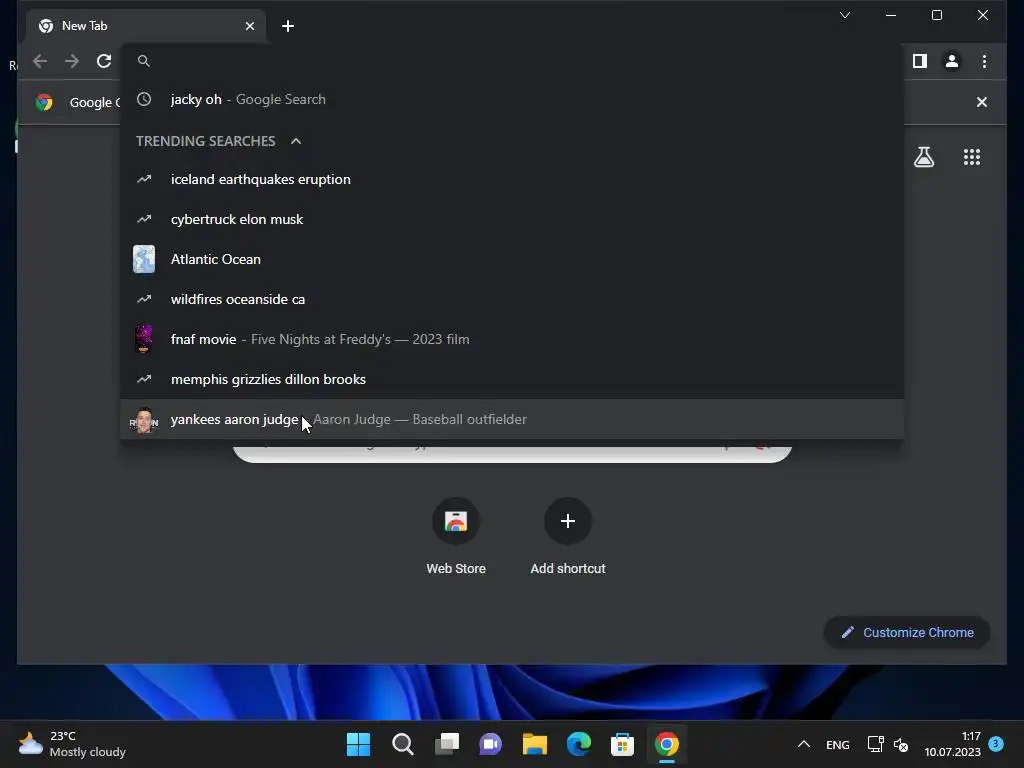Click the Aaron Judge photo thumbnail
Image resolution: width=1024 pixels, height=768 pixels.
[x=144, y=420]
